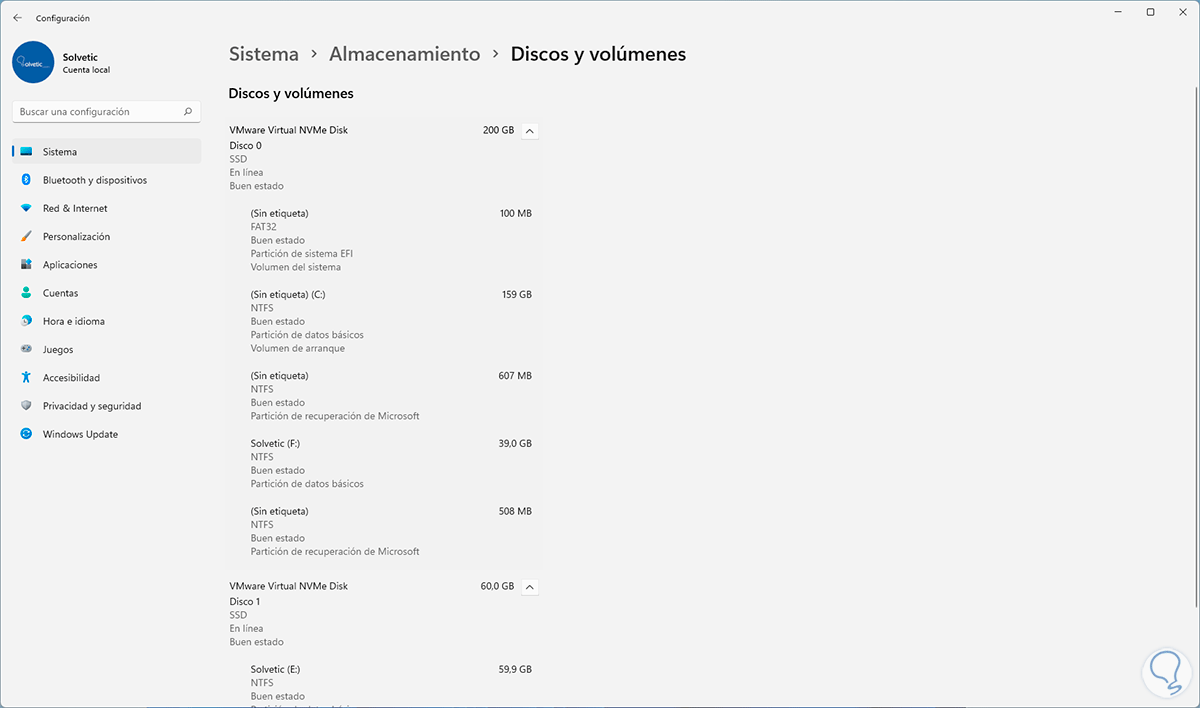Click the Aplicaciones icon in sidebar

coord(26,265)
